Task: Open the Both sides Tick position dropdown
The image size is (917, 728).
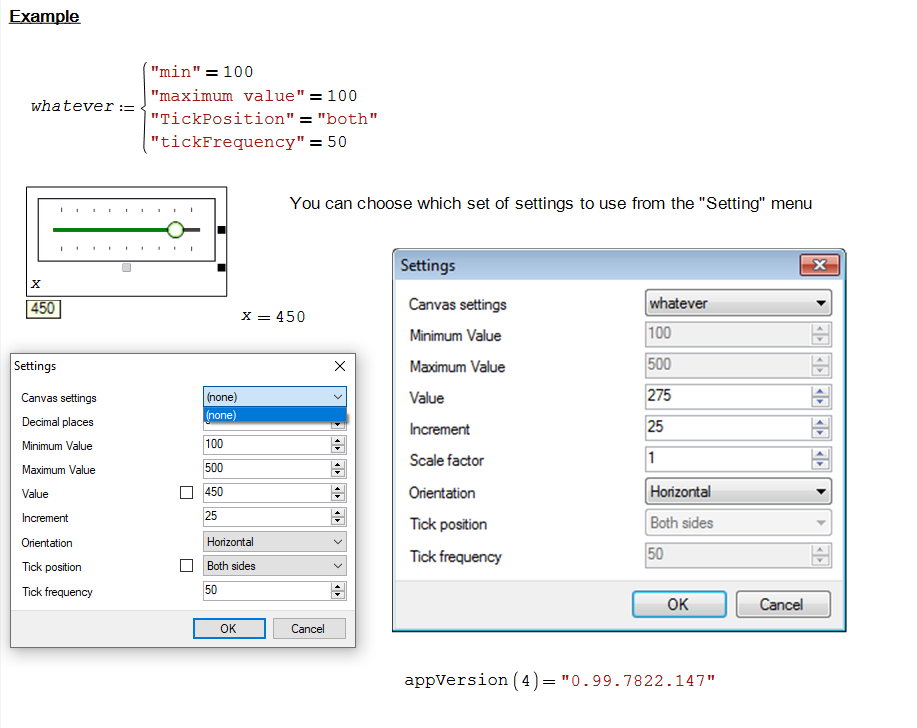Action: point(274,566)
